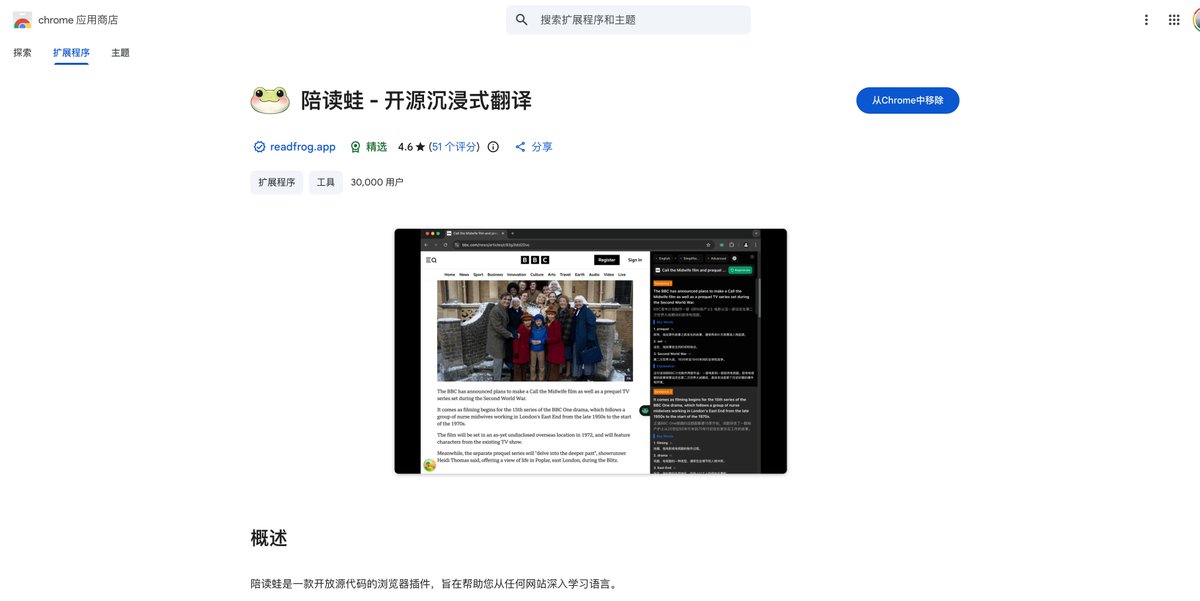
Task: Click the 从Chrome中移除 button
Action: 908,100
